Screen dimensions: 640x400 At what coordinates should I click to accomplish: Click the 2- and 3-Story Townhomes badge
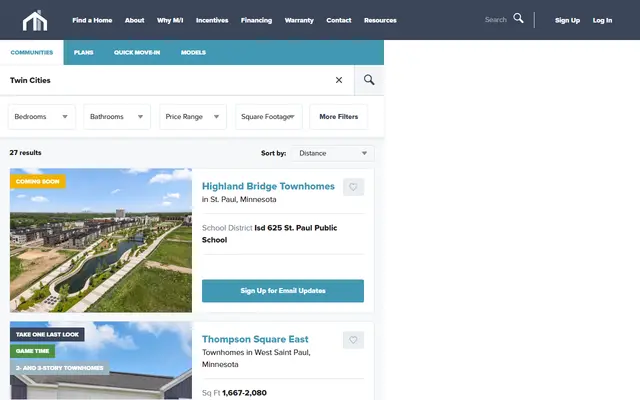(x=60, y=368)
